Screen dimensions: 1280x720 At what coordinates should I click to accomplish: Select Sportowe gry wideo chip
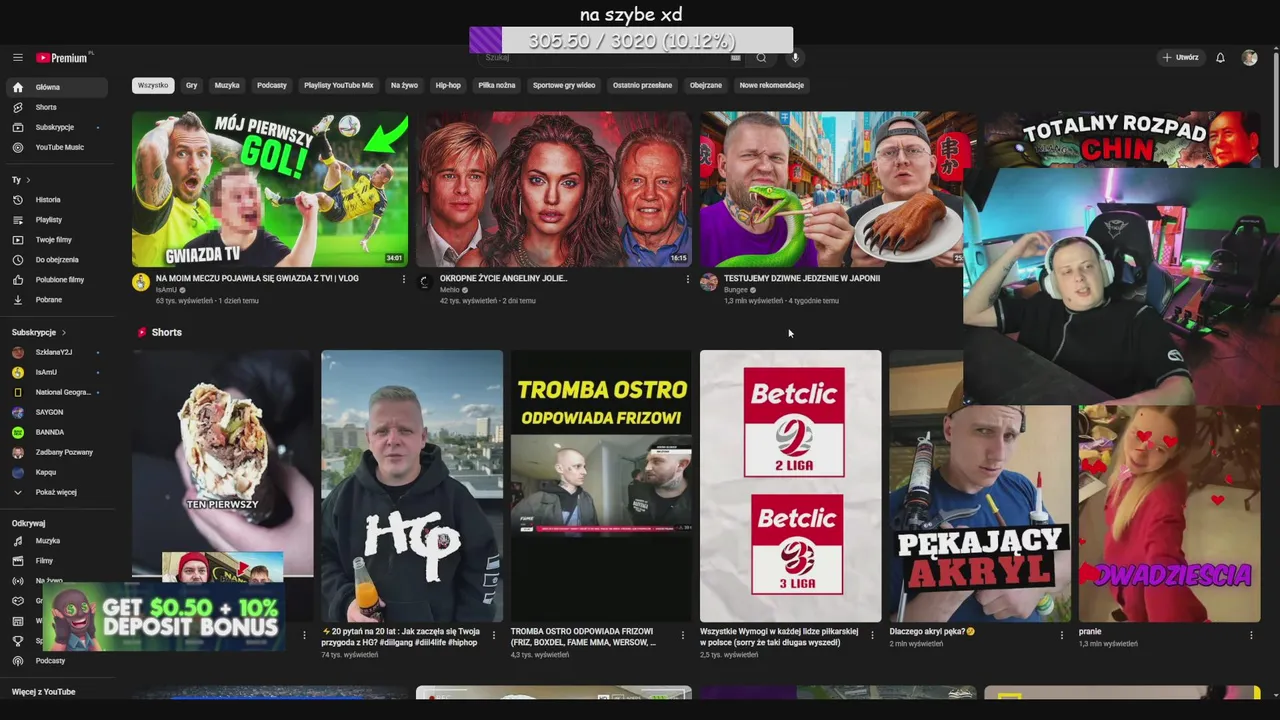click(564, 86)
